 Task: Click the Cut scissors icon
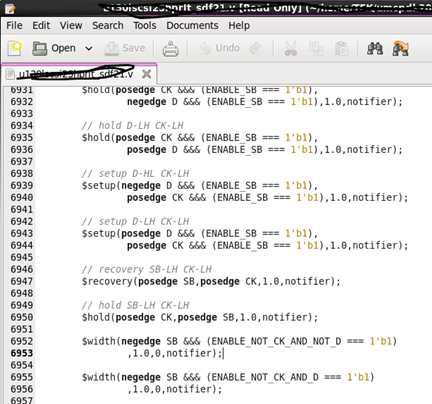click(x=290, y=49)
